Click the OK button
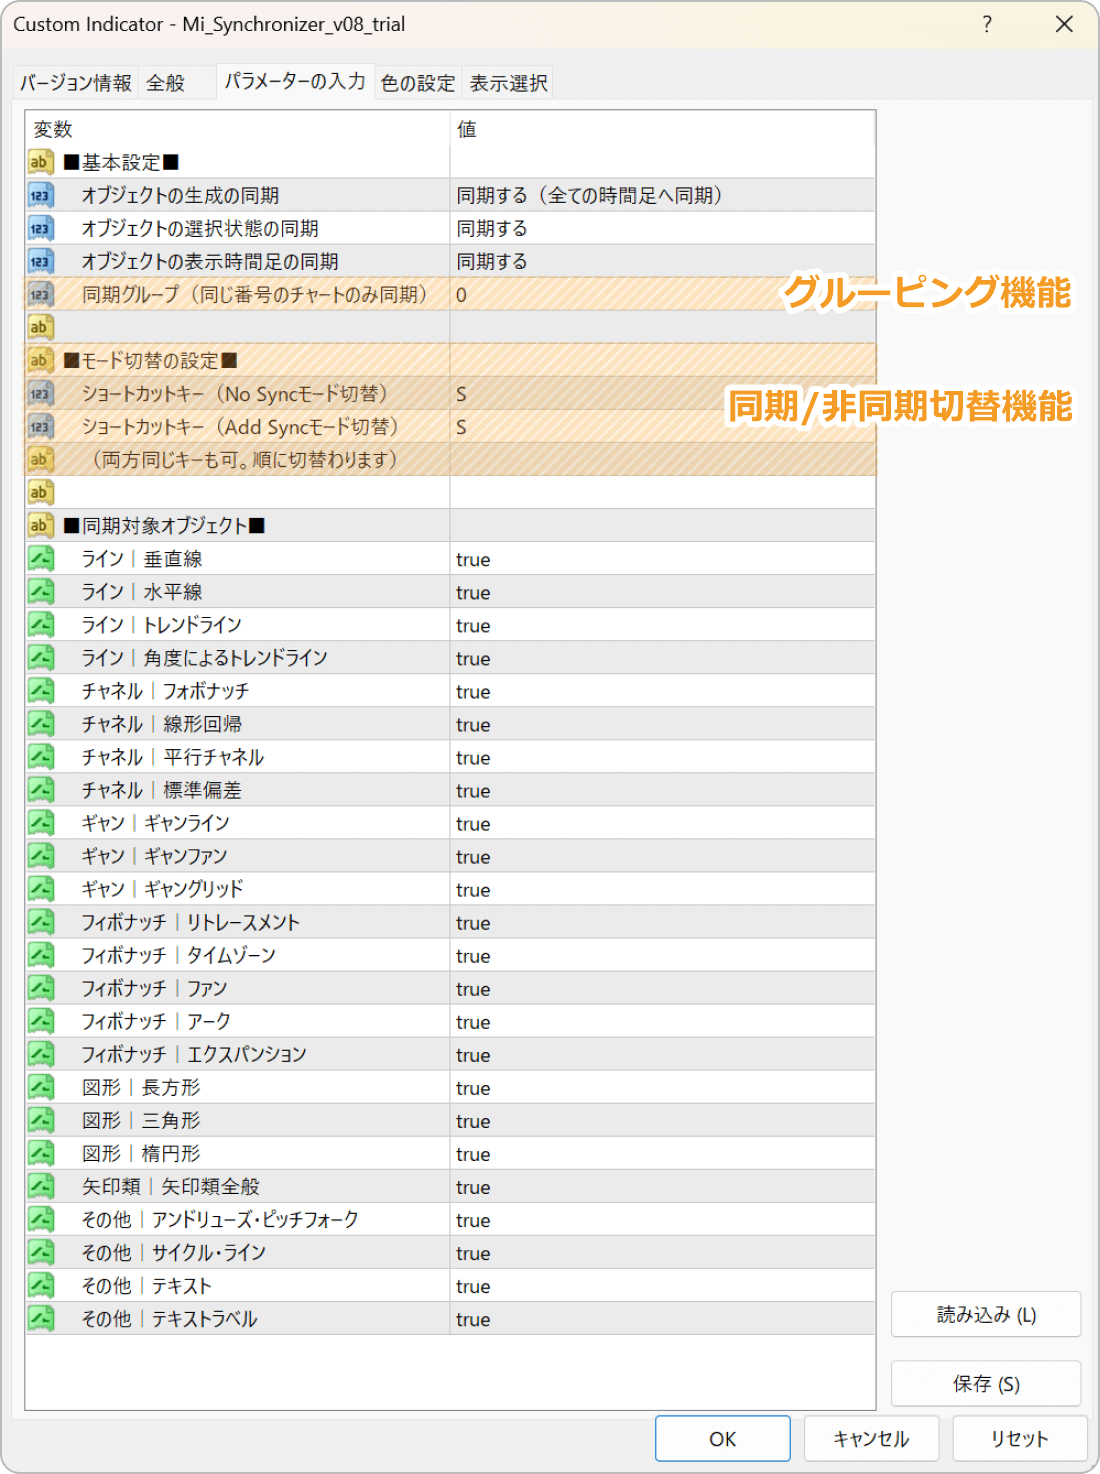 (x=723, y=1438)
